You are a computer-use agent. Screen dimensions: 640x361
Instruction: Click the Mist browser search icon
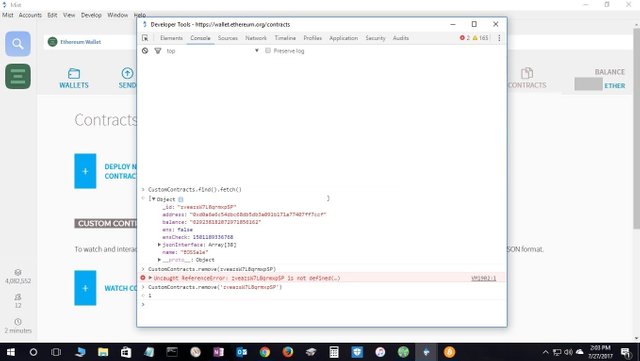point(18,44)
